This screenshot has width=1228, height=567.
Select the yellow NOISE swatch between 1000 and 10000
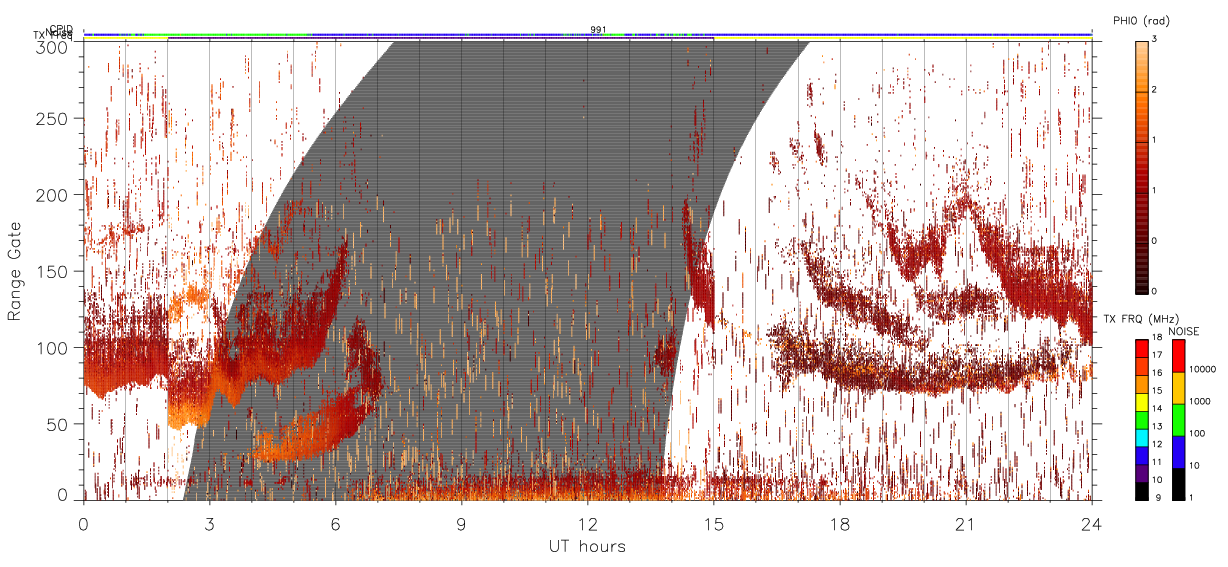click(x=1179, y=388)
